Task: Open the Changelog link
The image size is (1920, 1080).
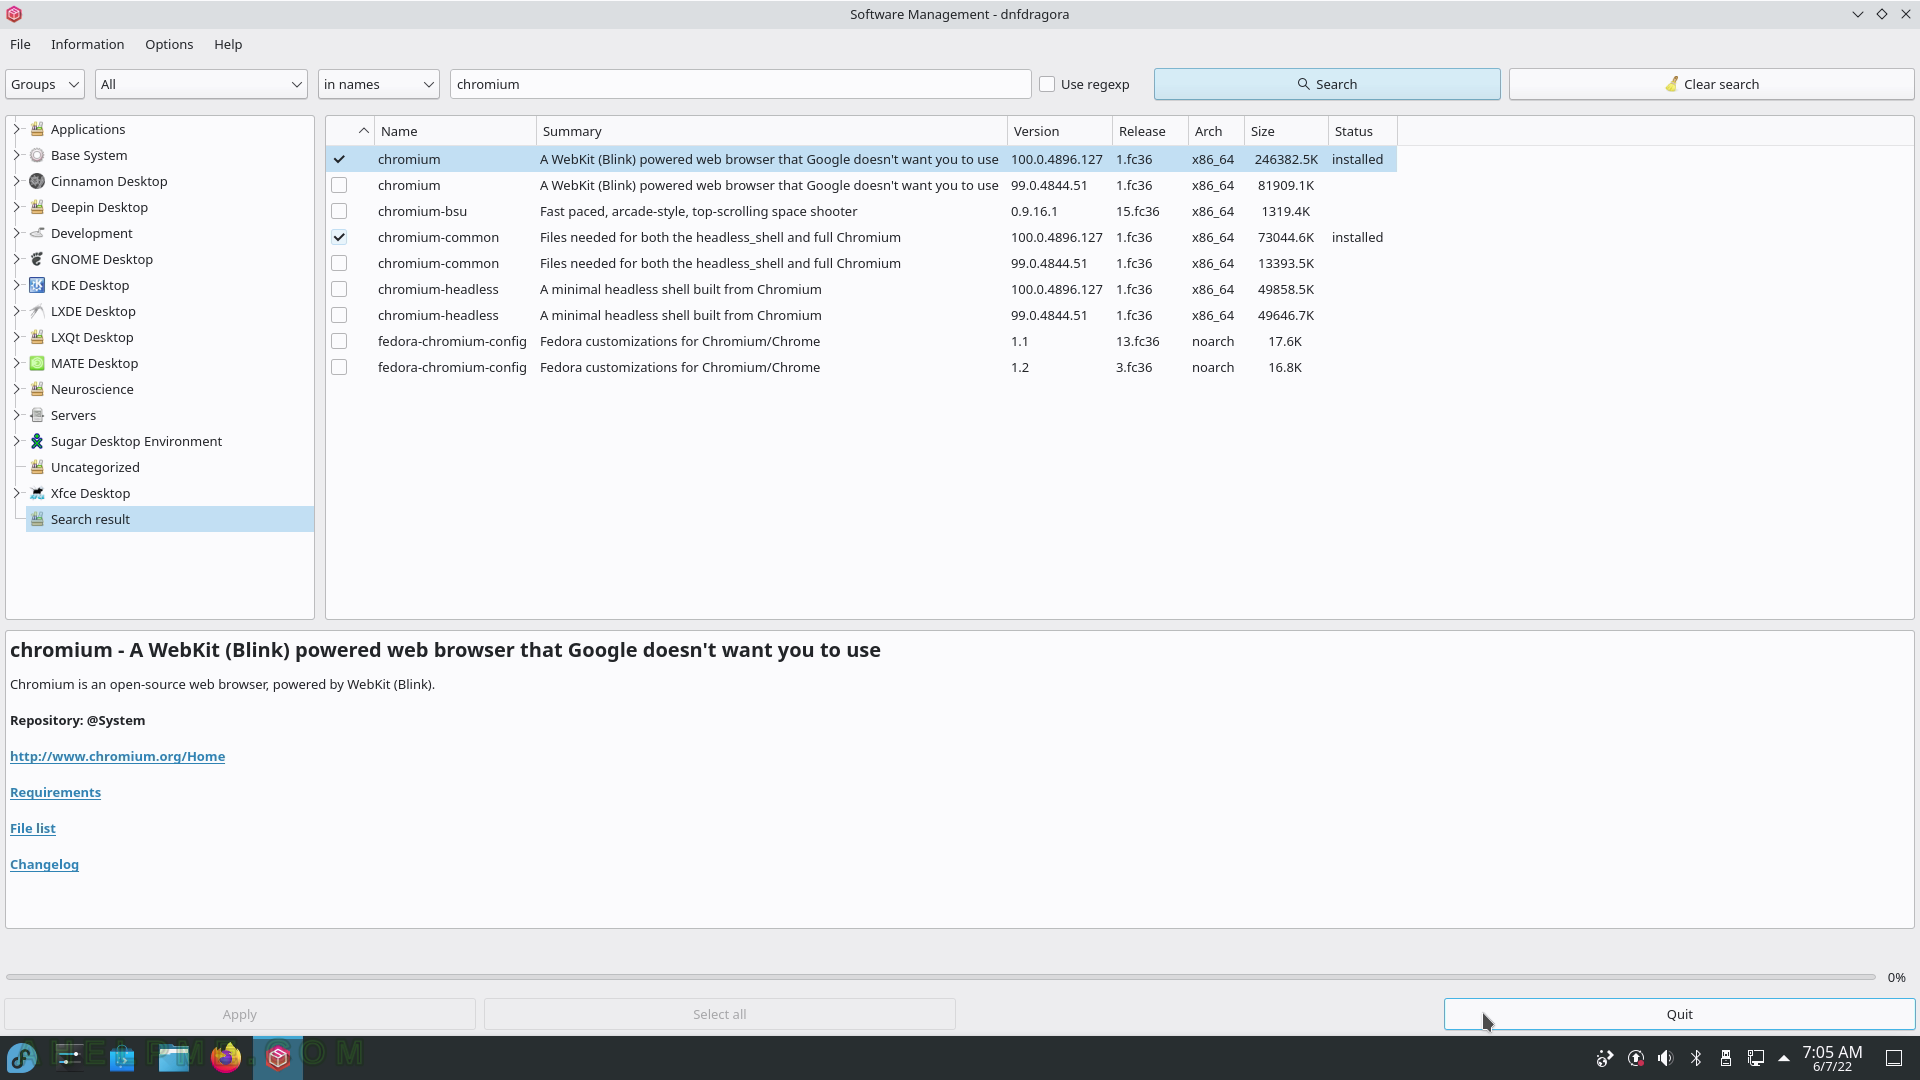Action: (44, 864)
